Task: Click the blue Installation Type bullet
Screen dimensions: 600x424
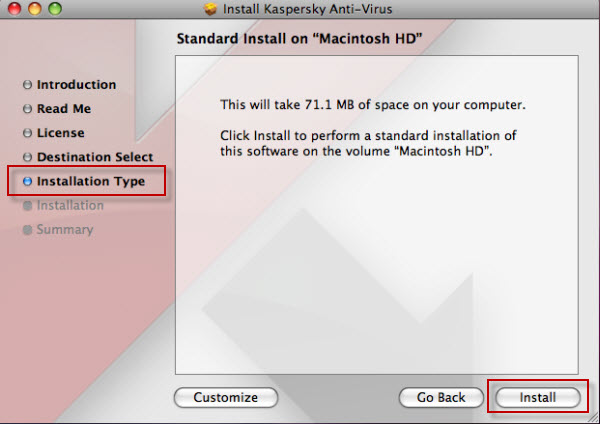Action: [27, 181]
